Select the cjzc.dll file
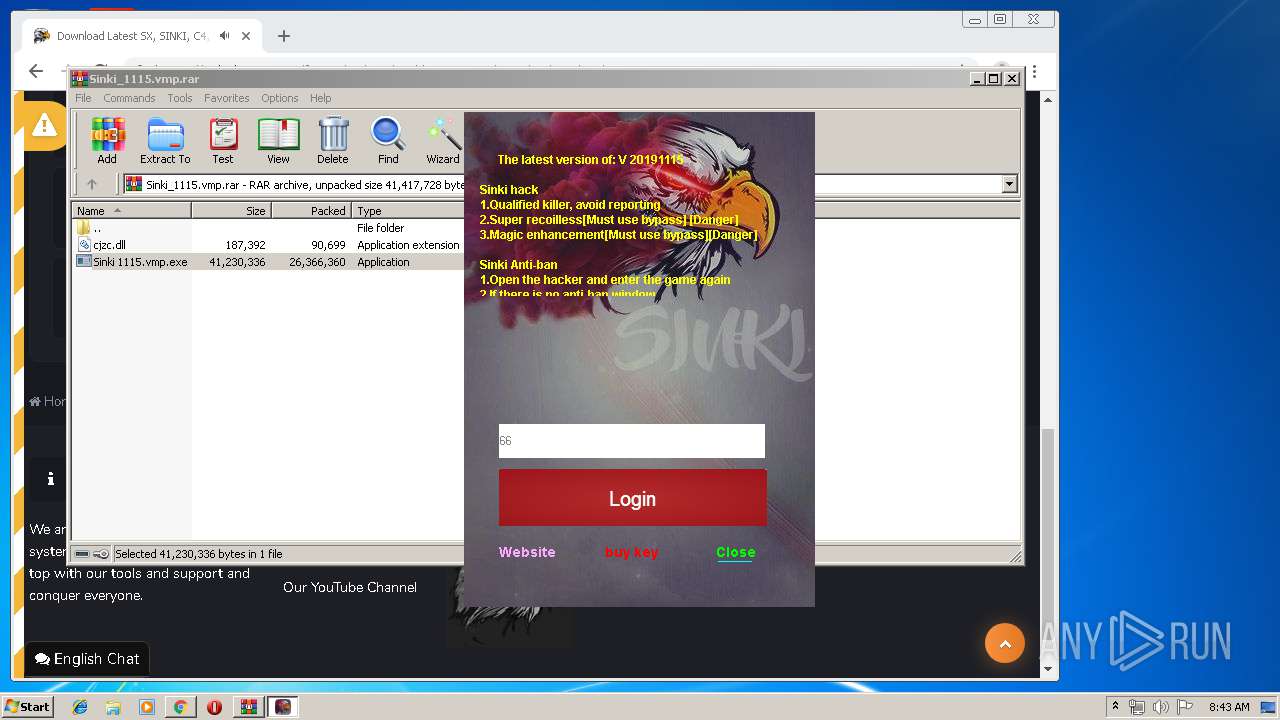The image size is (1280, 720). 269,245
